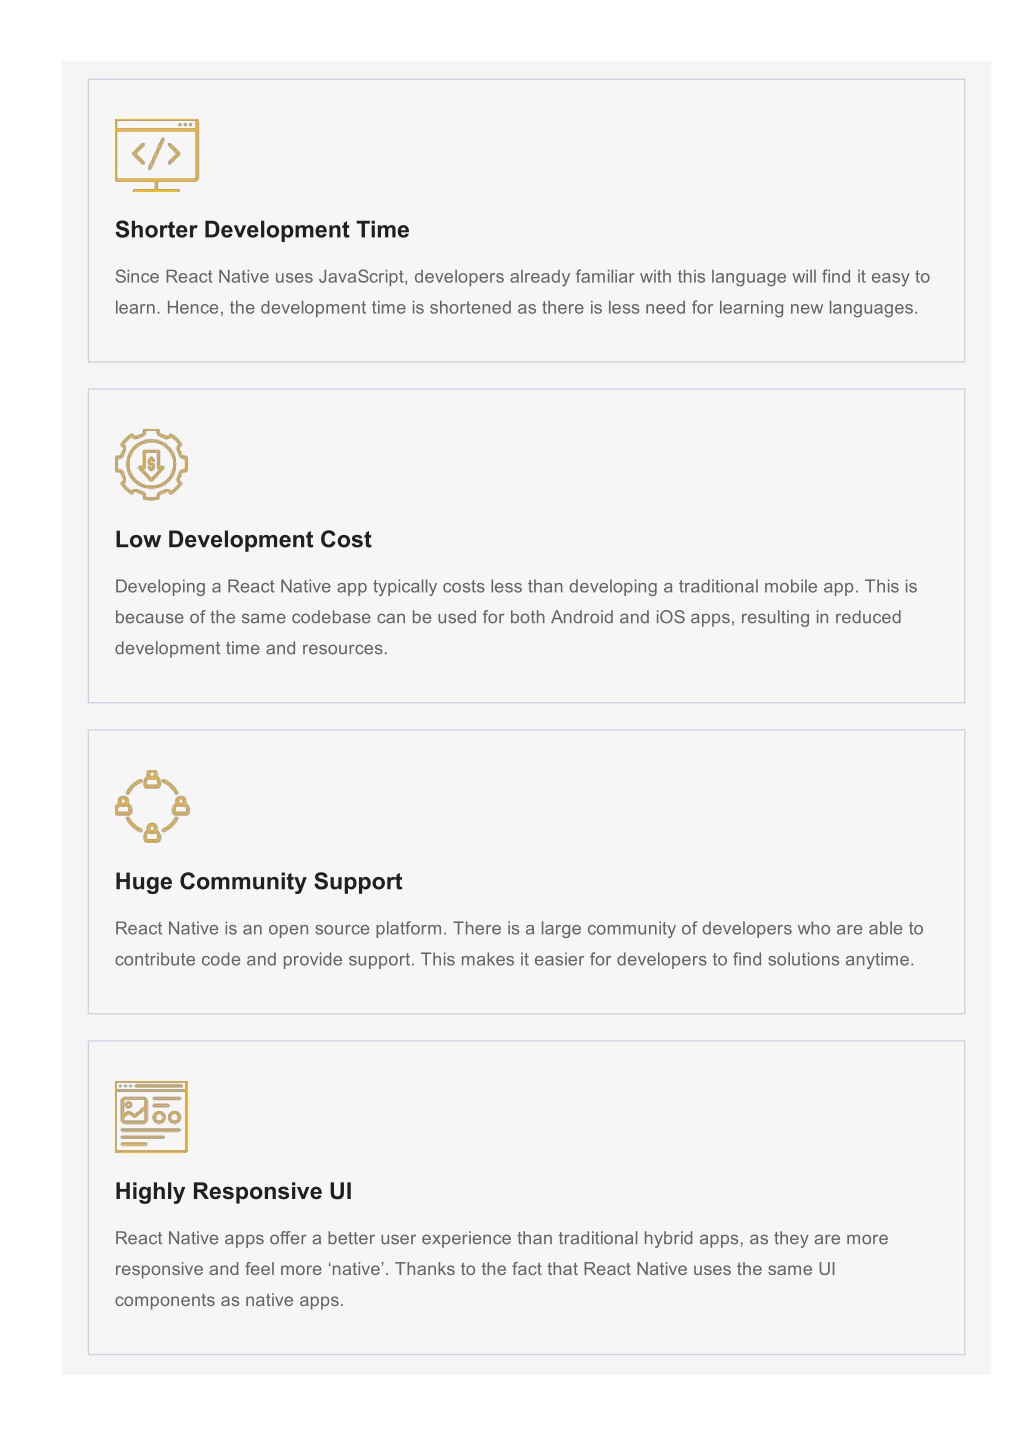Select the Huge Community Support heading
This screenshot has height=1449, width=1024.
(x=258, y=882)
